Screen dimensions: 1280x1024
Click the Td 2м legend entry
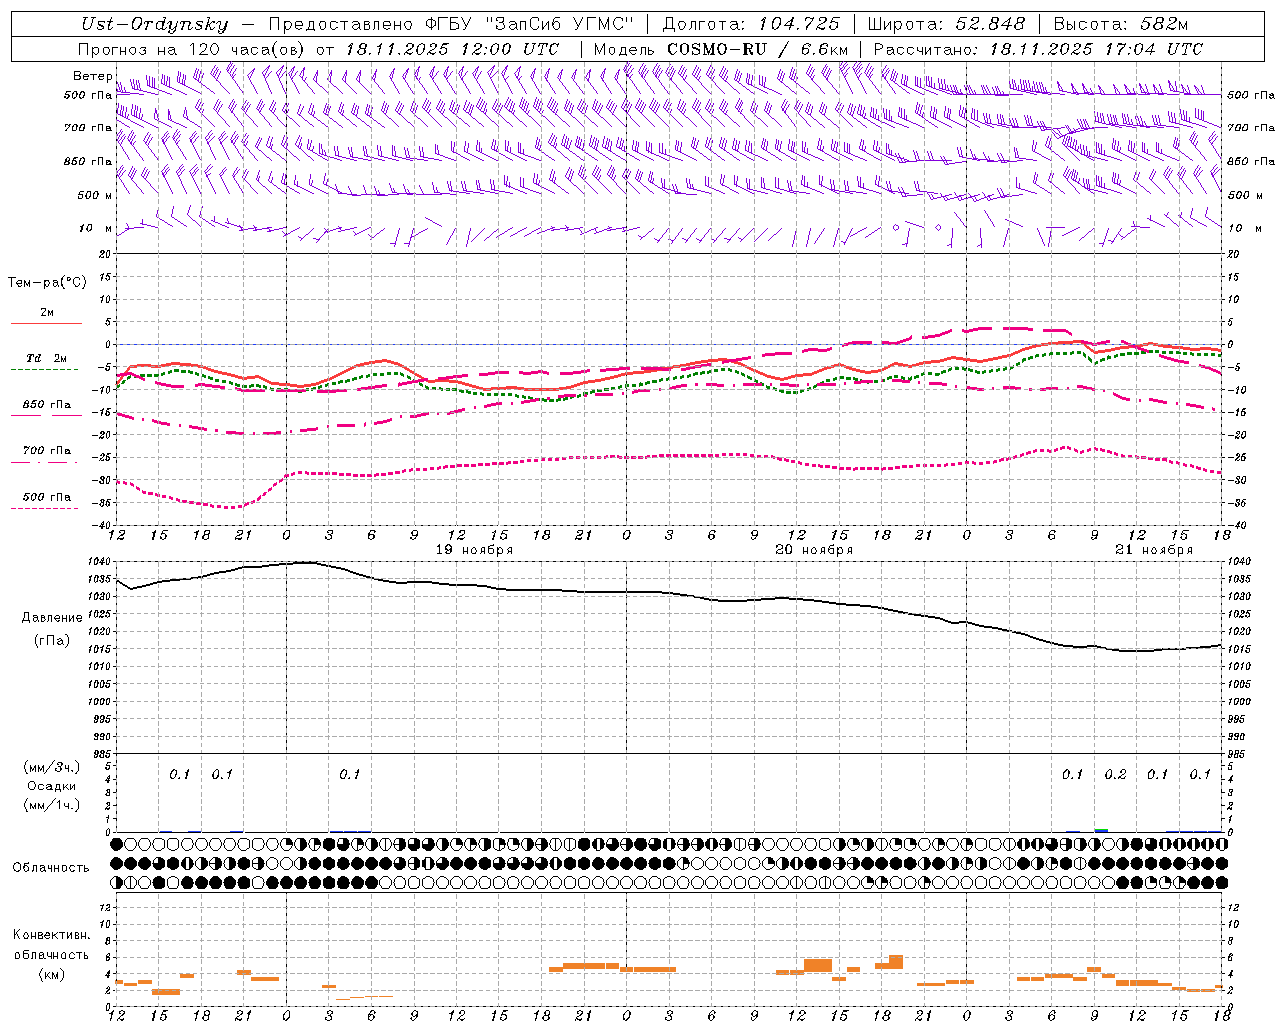pos(46,358)
